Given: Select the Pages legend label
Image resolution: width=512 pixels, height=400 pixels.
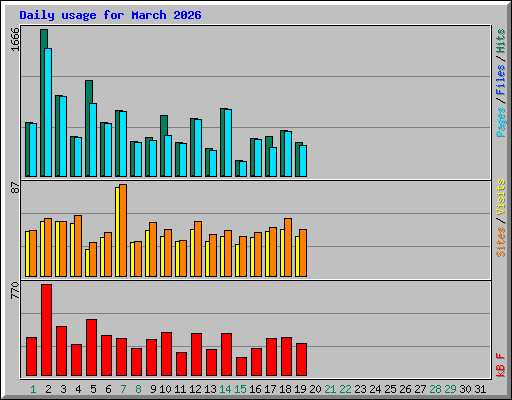Looking at the screenshot, I should 501,122.
